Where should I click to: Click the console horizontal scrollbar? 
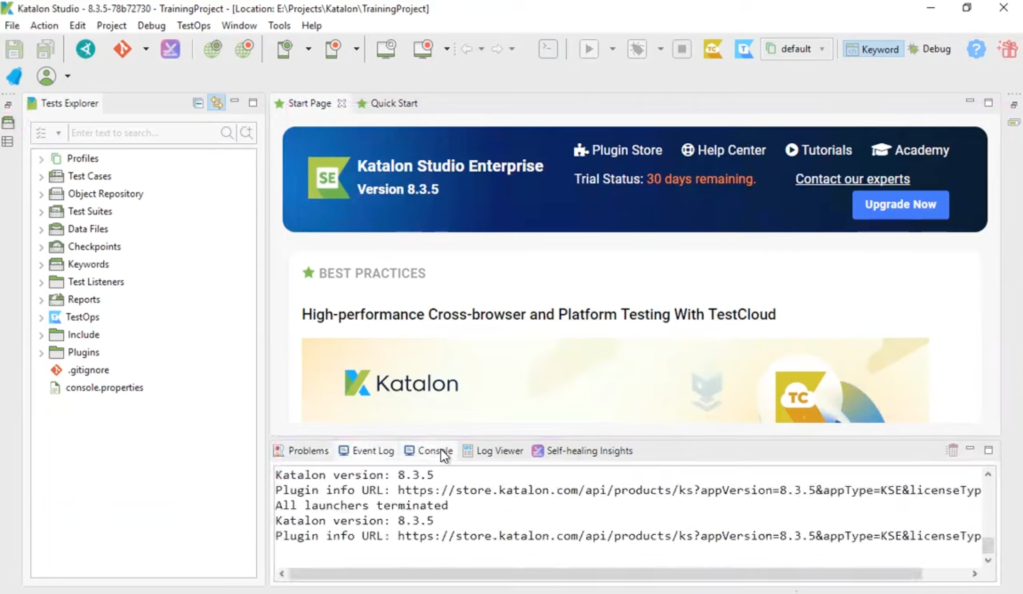(605, 574)
